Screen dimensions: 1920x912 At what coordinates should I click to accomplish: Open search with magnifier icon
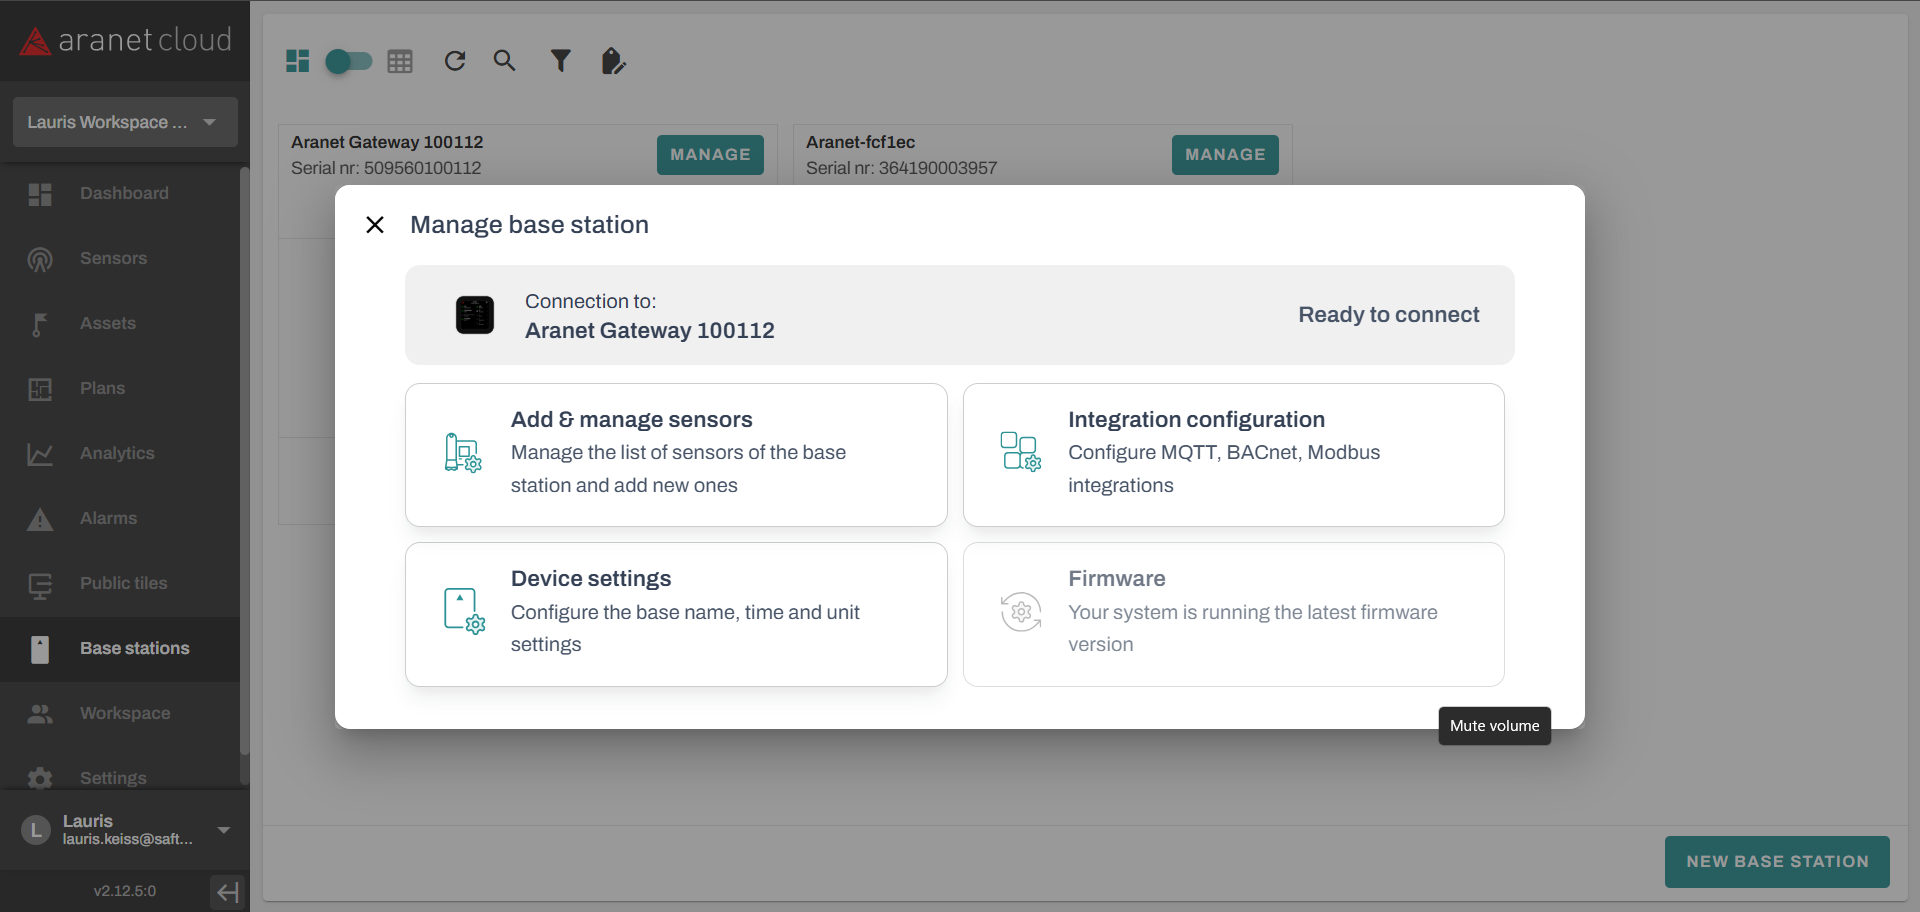tap(505, 61)
